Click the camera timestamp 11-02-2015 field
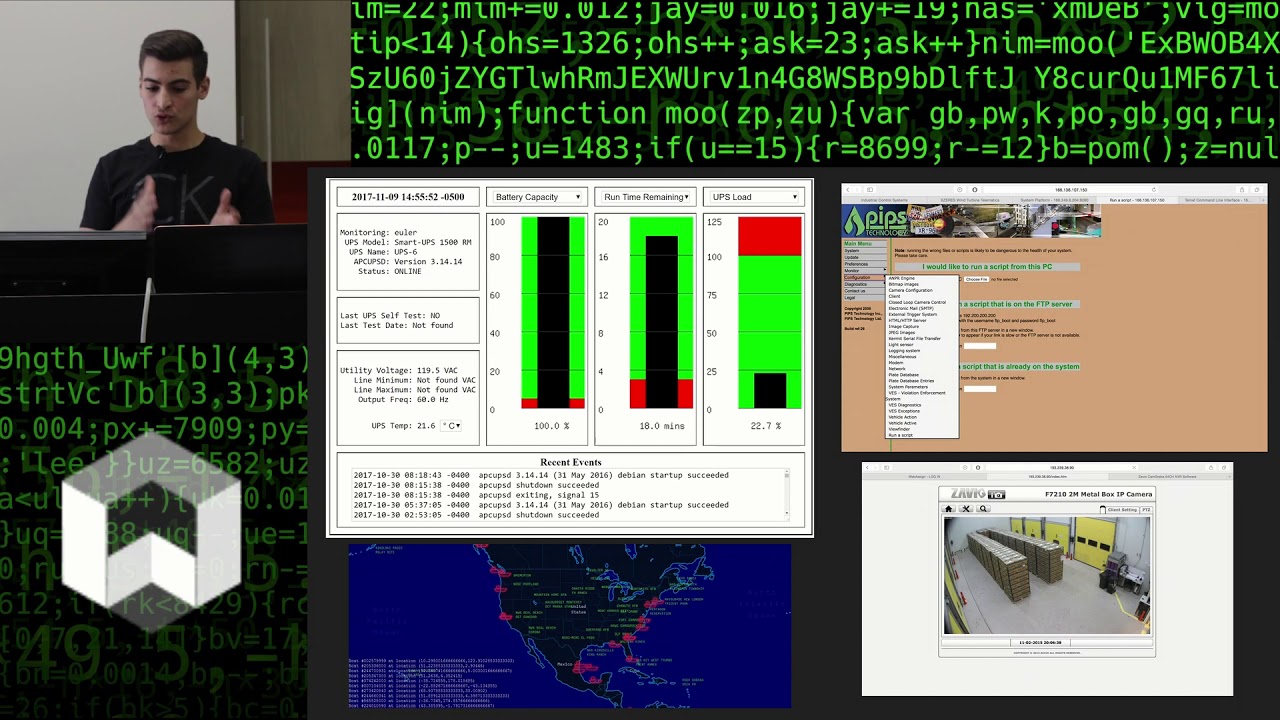 pyautogui.click(x=1040, y=643)
